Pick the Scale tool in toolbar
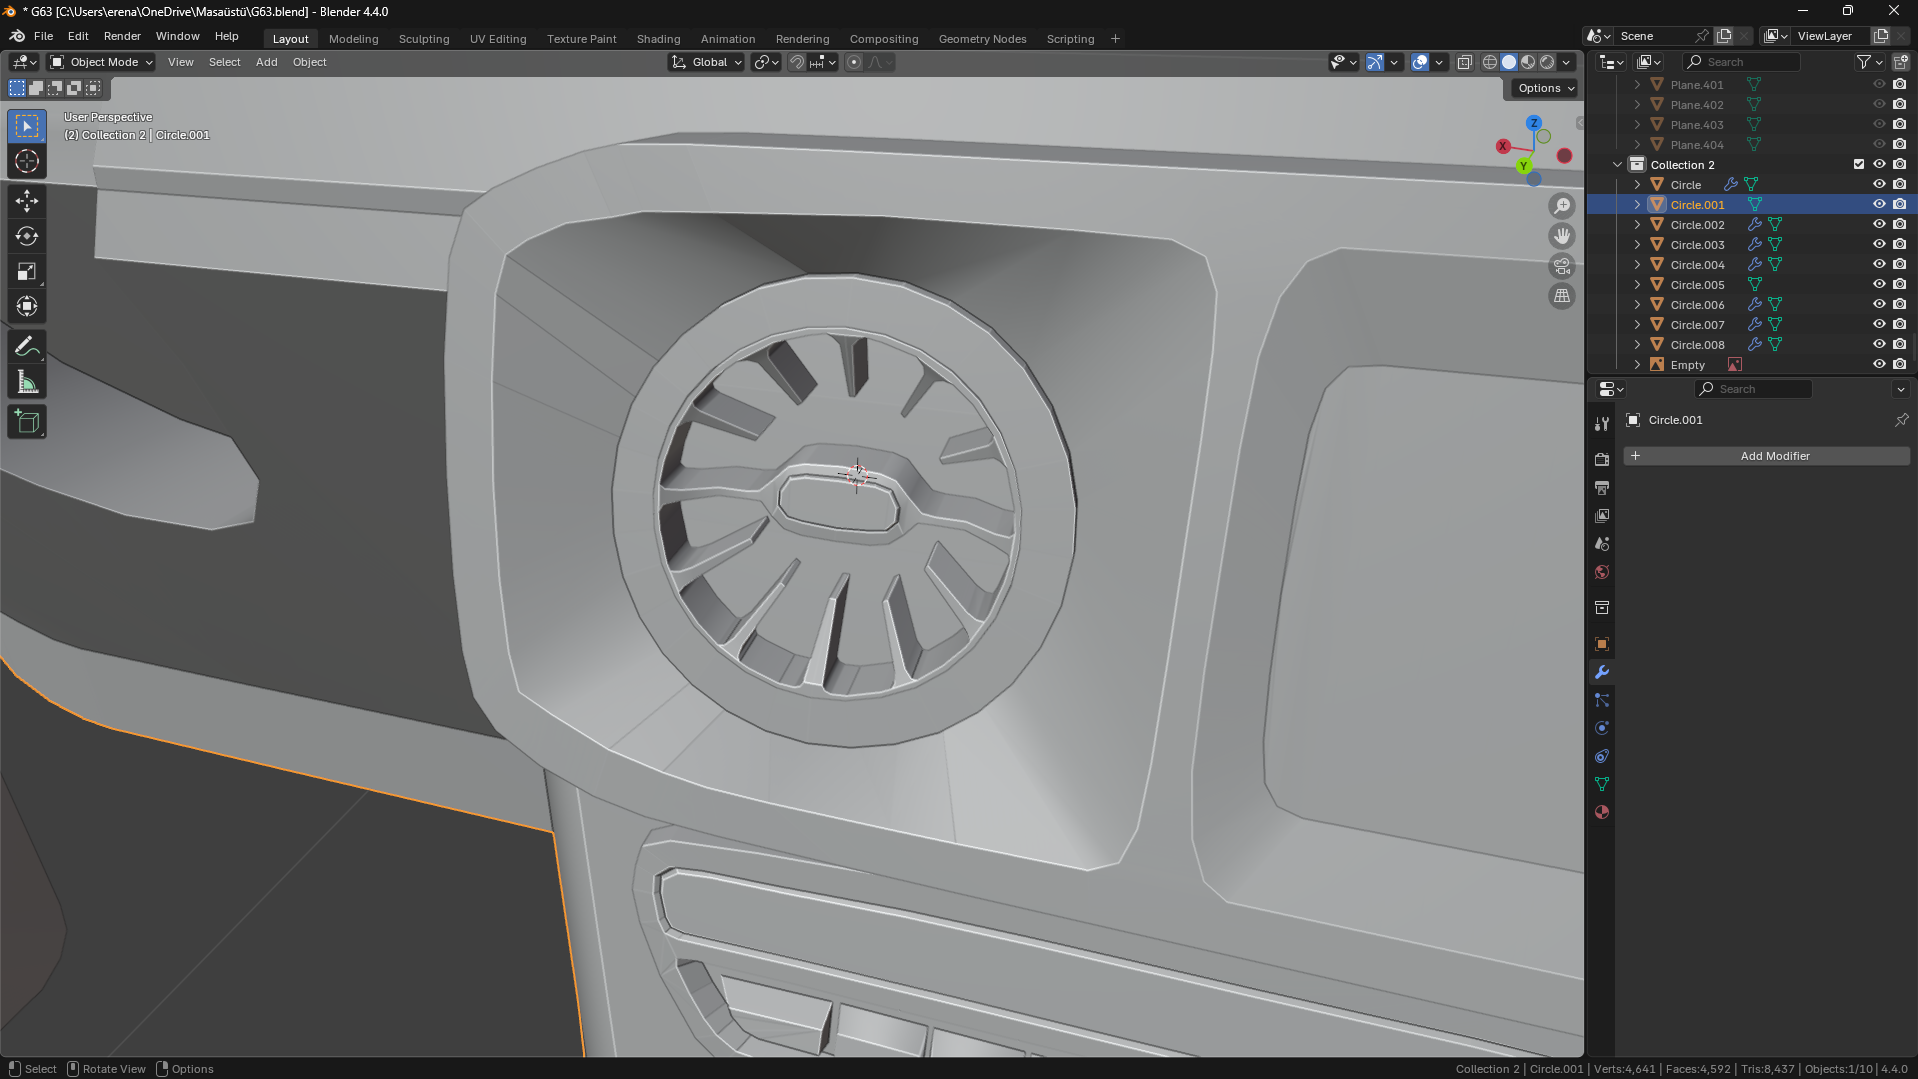 [x=27, y=272]
